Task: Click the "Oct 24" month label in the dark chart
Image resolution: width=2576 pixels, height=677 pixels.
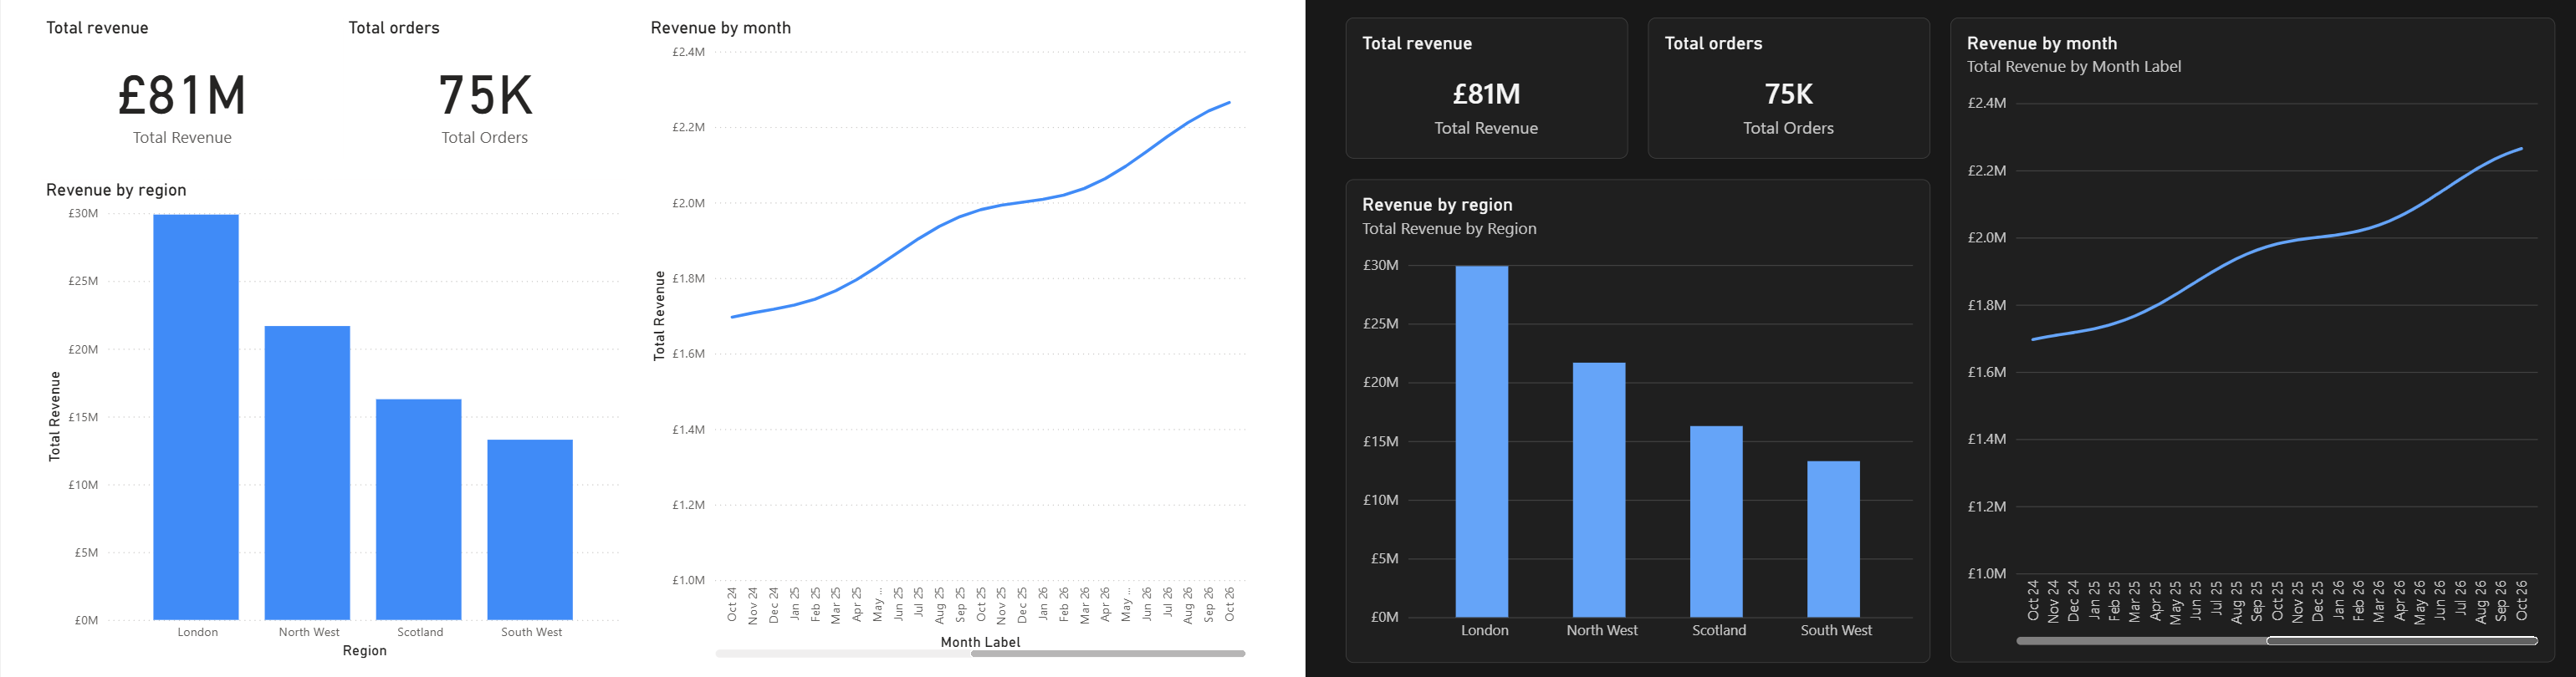Action: click(x=2033, y=600)
